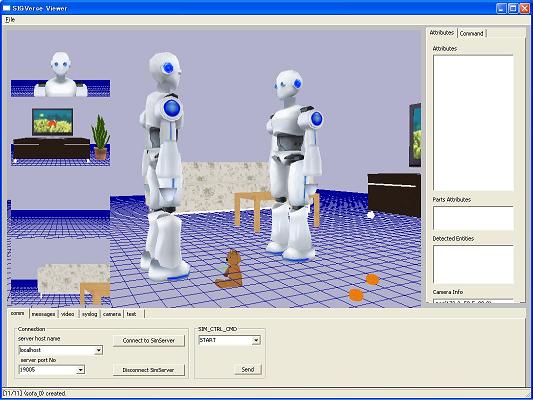Select the conn tab
533x400 pixels.
click(17, 313)
